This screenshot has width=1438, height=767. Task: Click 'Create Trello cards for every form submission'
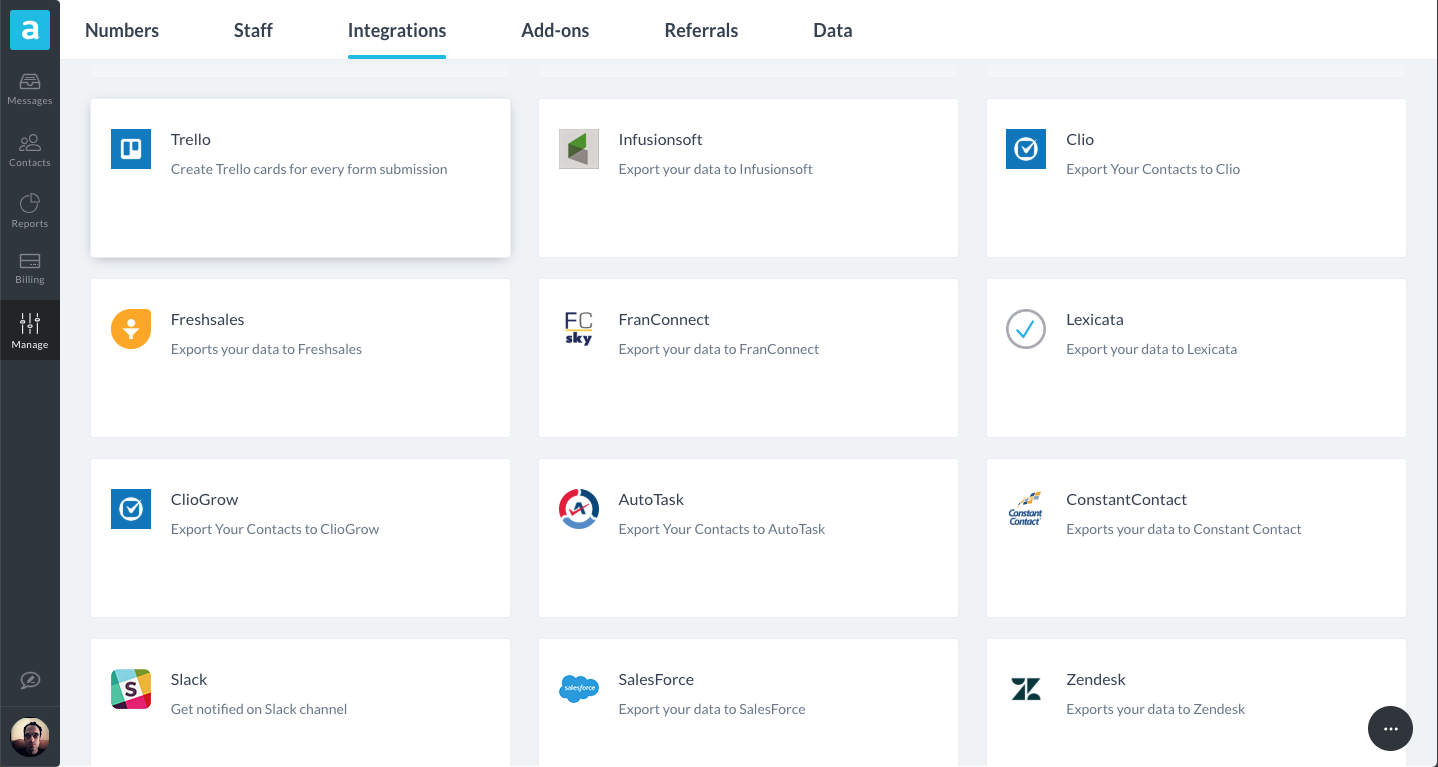tap(309, 169)
